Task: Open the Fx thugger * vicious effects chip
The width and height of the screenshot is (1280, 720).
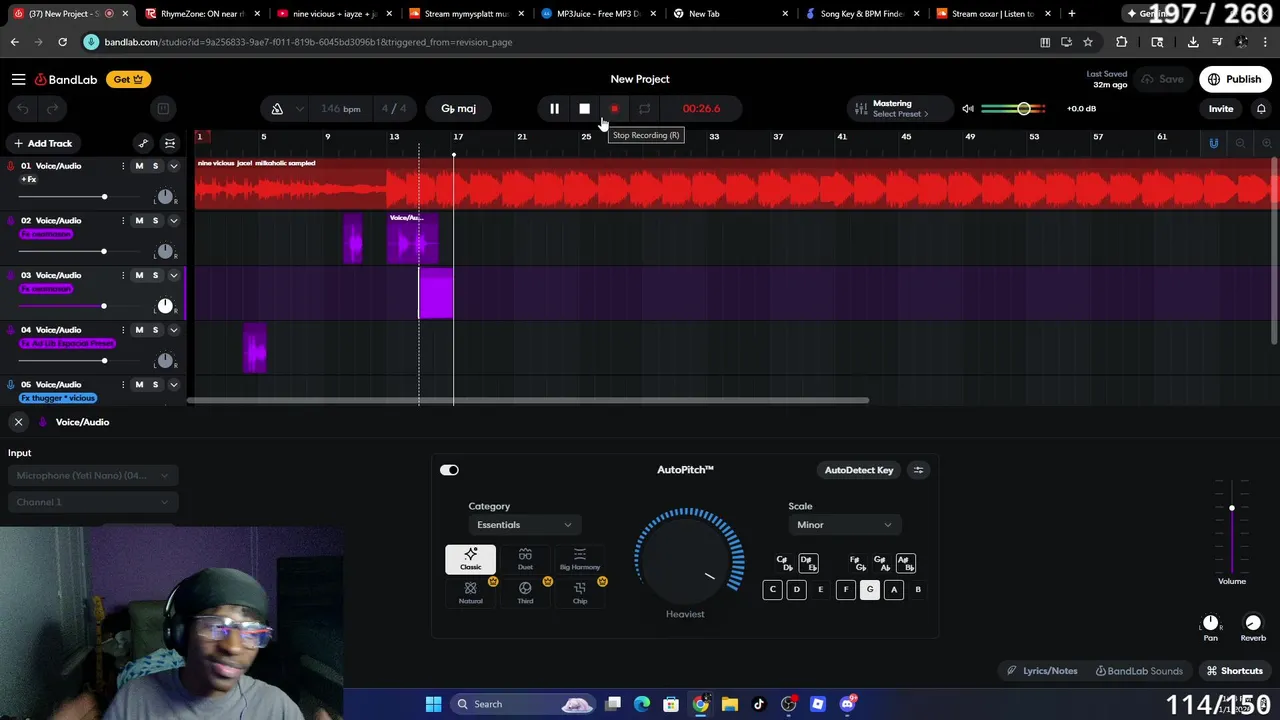Action: coord(58,398)
